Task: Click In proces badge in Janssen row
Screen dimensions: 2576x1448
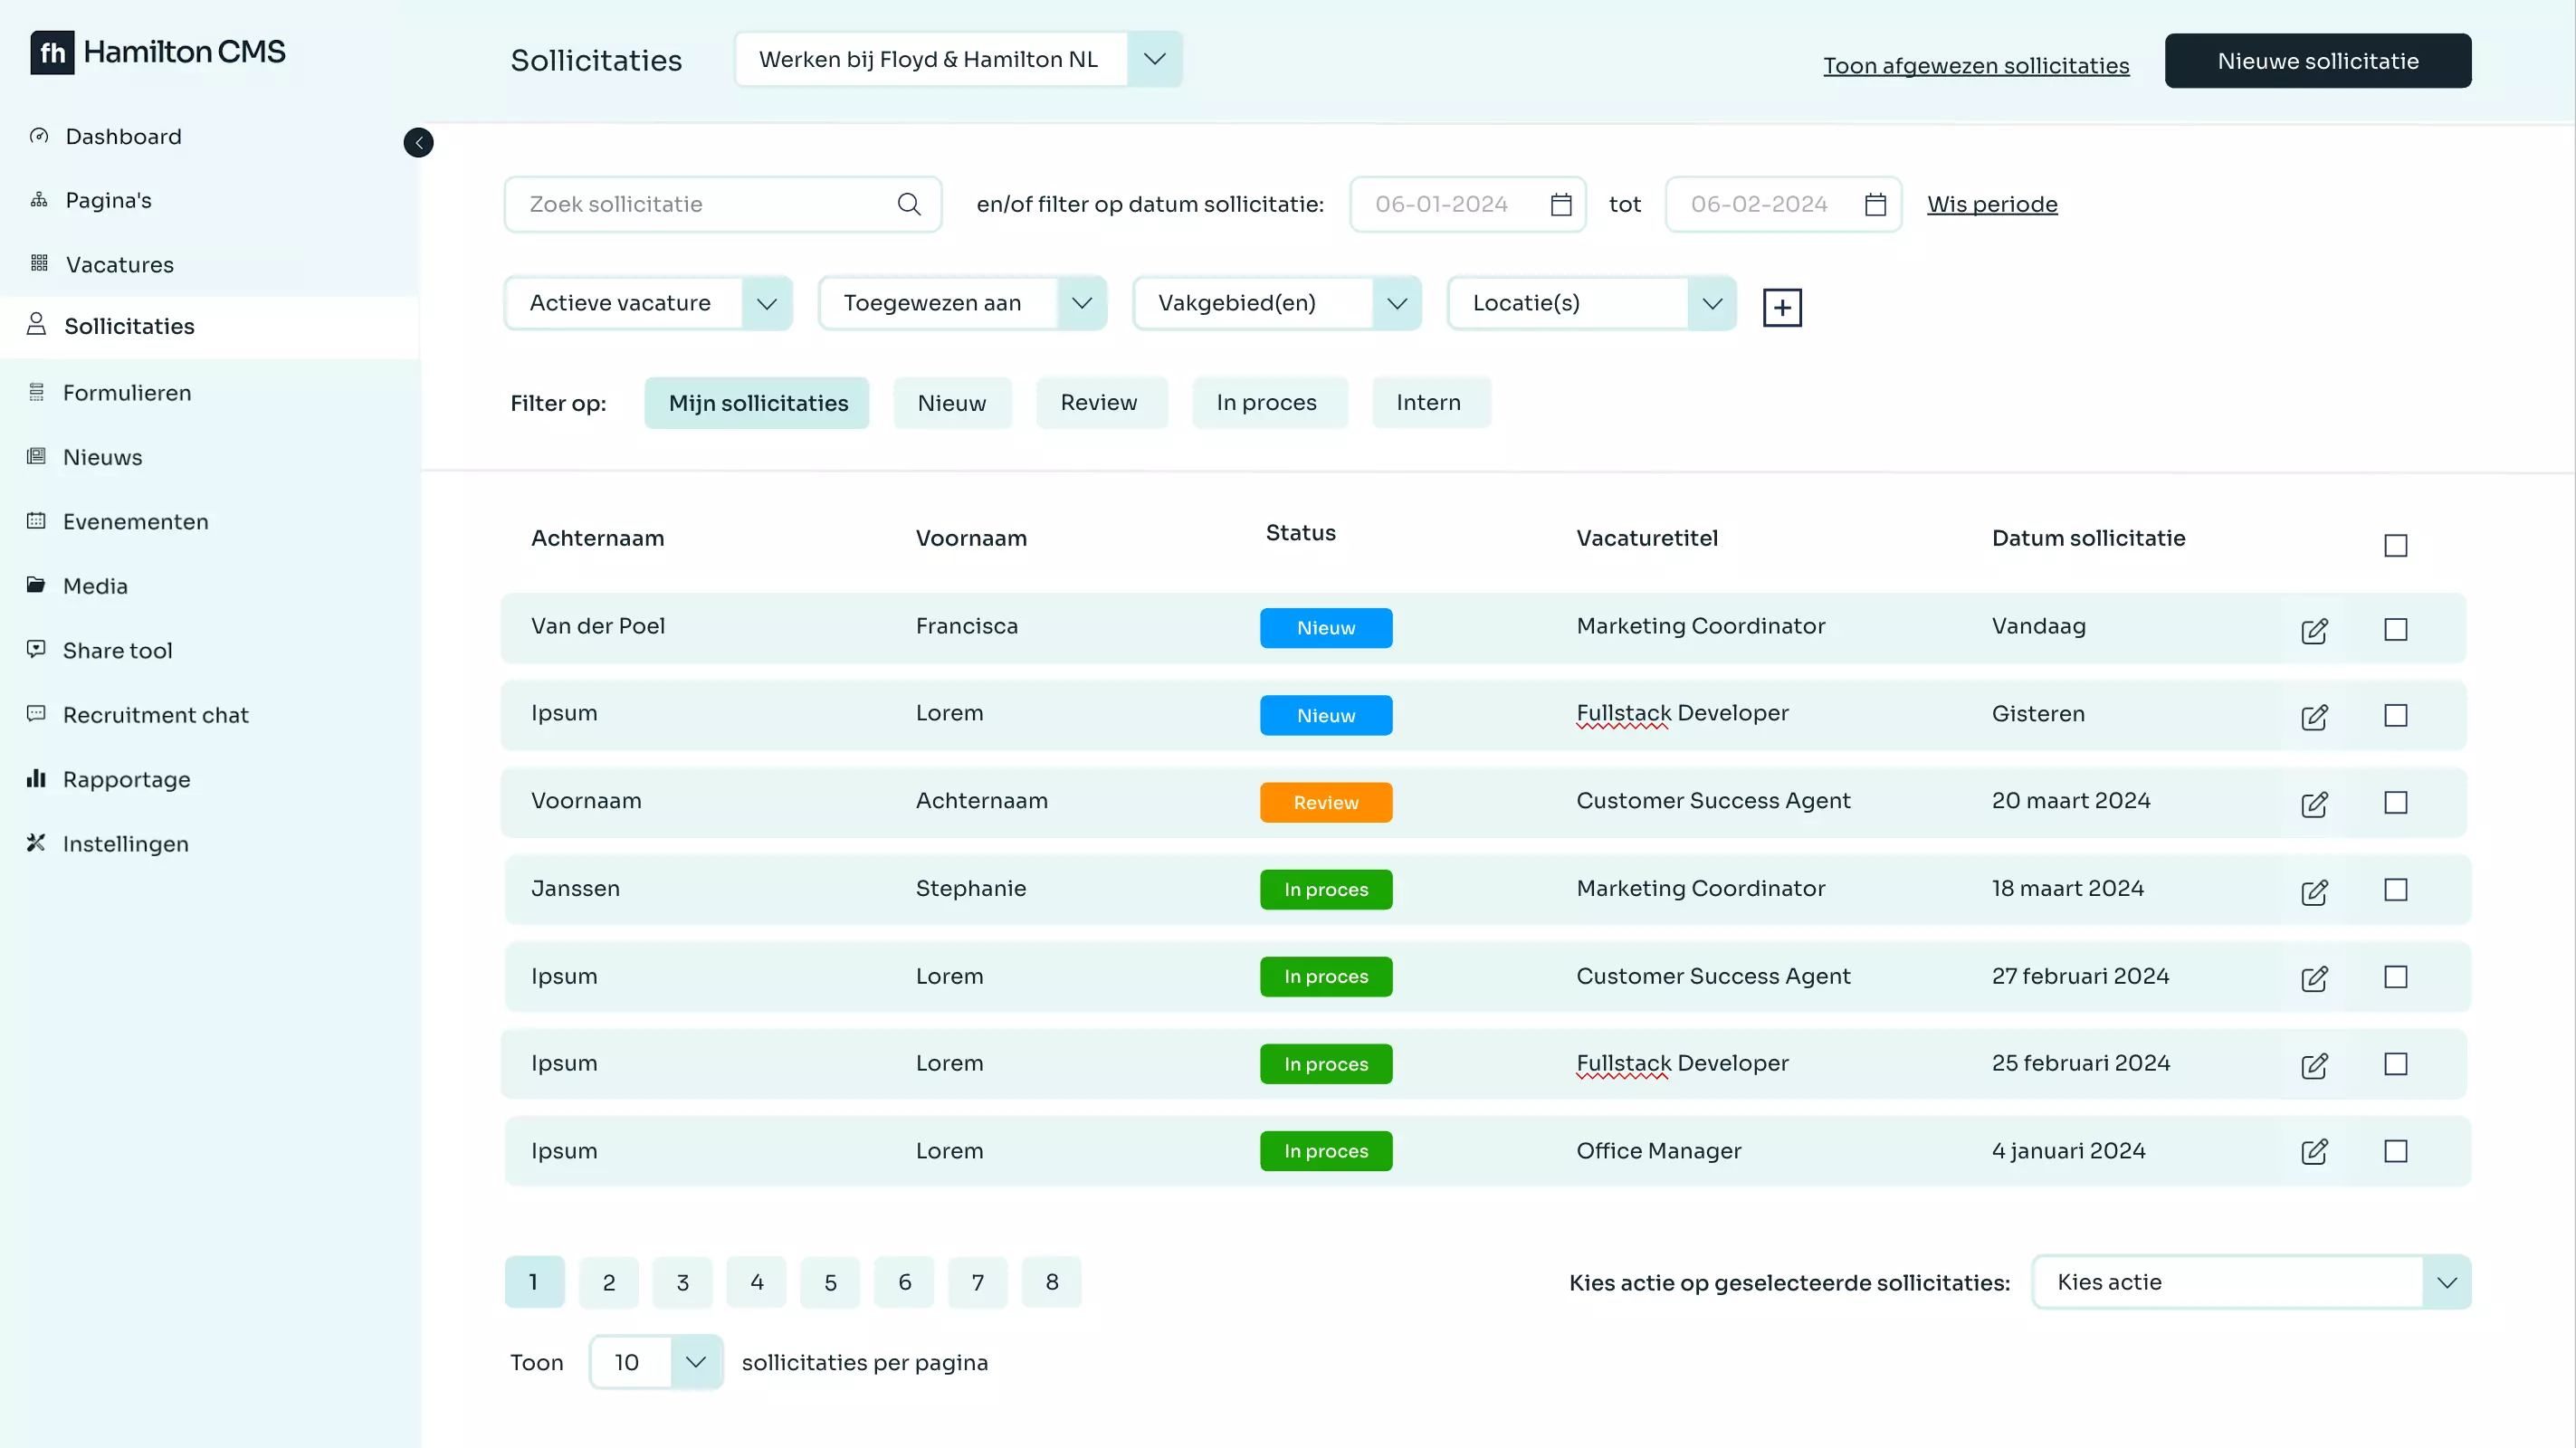Action: coord(1325,889)
